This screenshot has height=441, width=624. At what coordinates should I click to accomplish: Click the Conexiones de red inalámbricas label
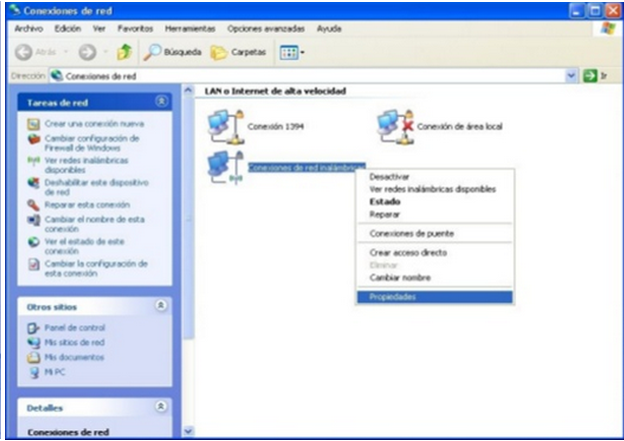point(306,168)
